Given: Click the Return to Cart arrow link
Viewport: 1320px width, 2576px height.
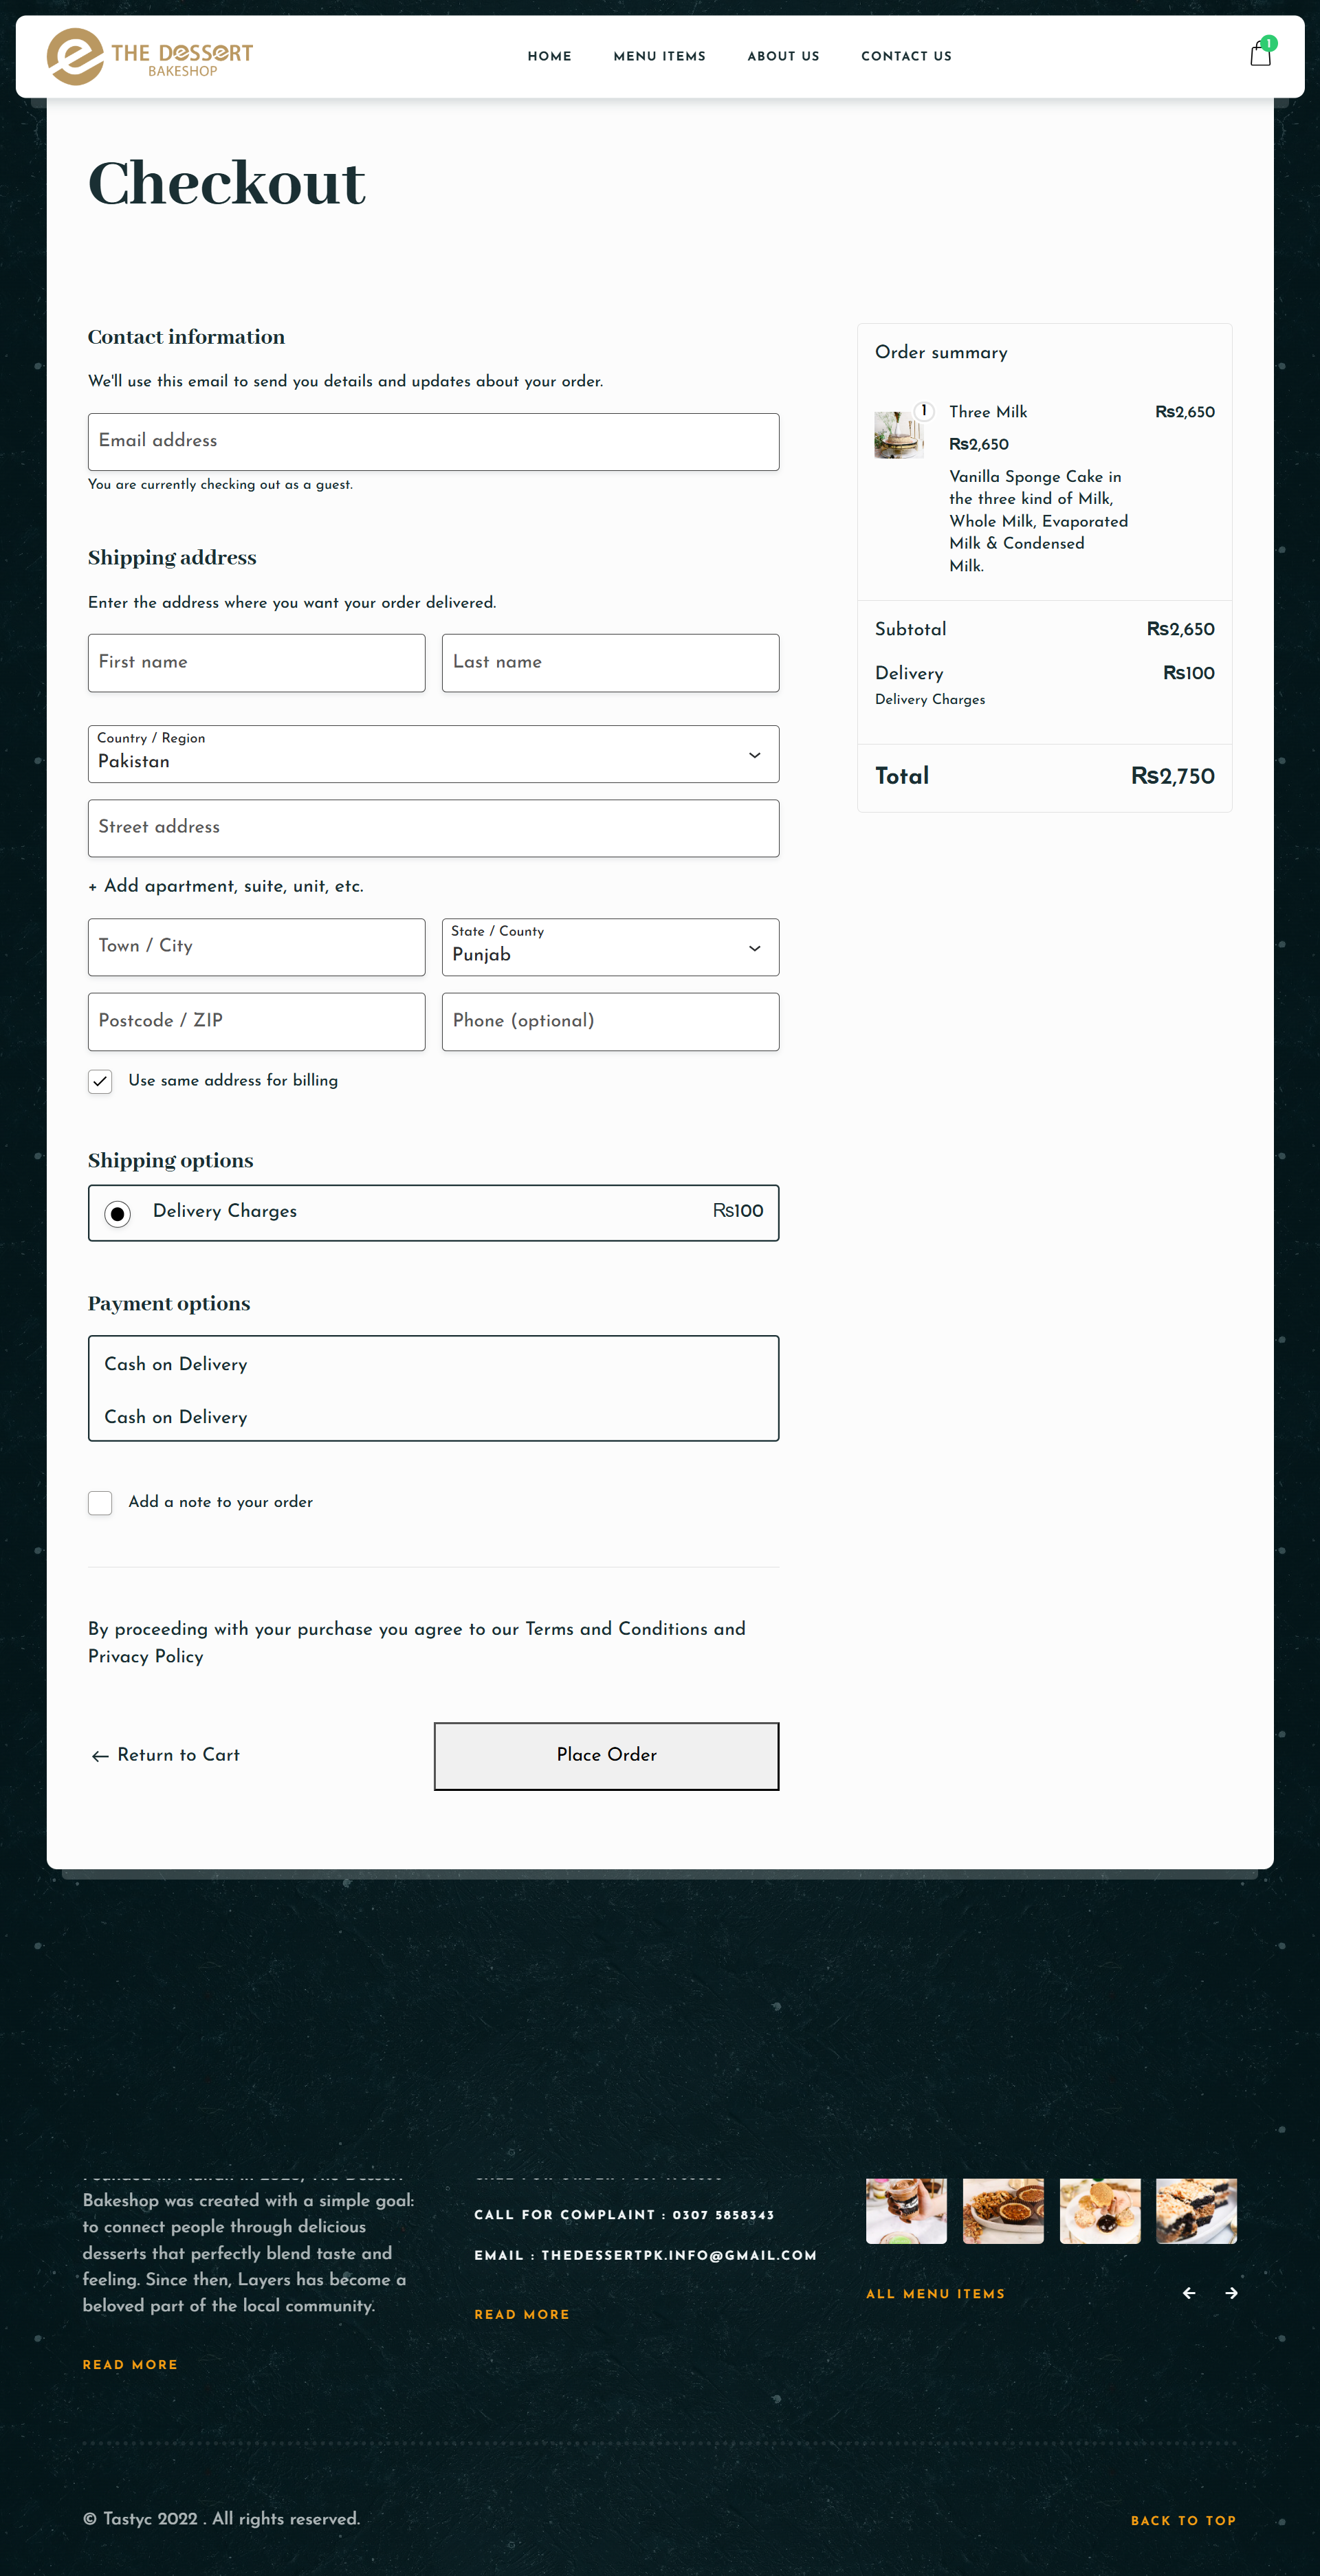Looking at the screenshot, I should tap(166, 1755).
